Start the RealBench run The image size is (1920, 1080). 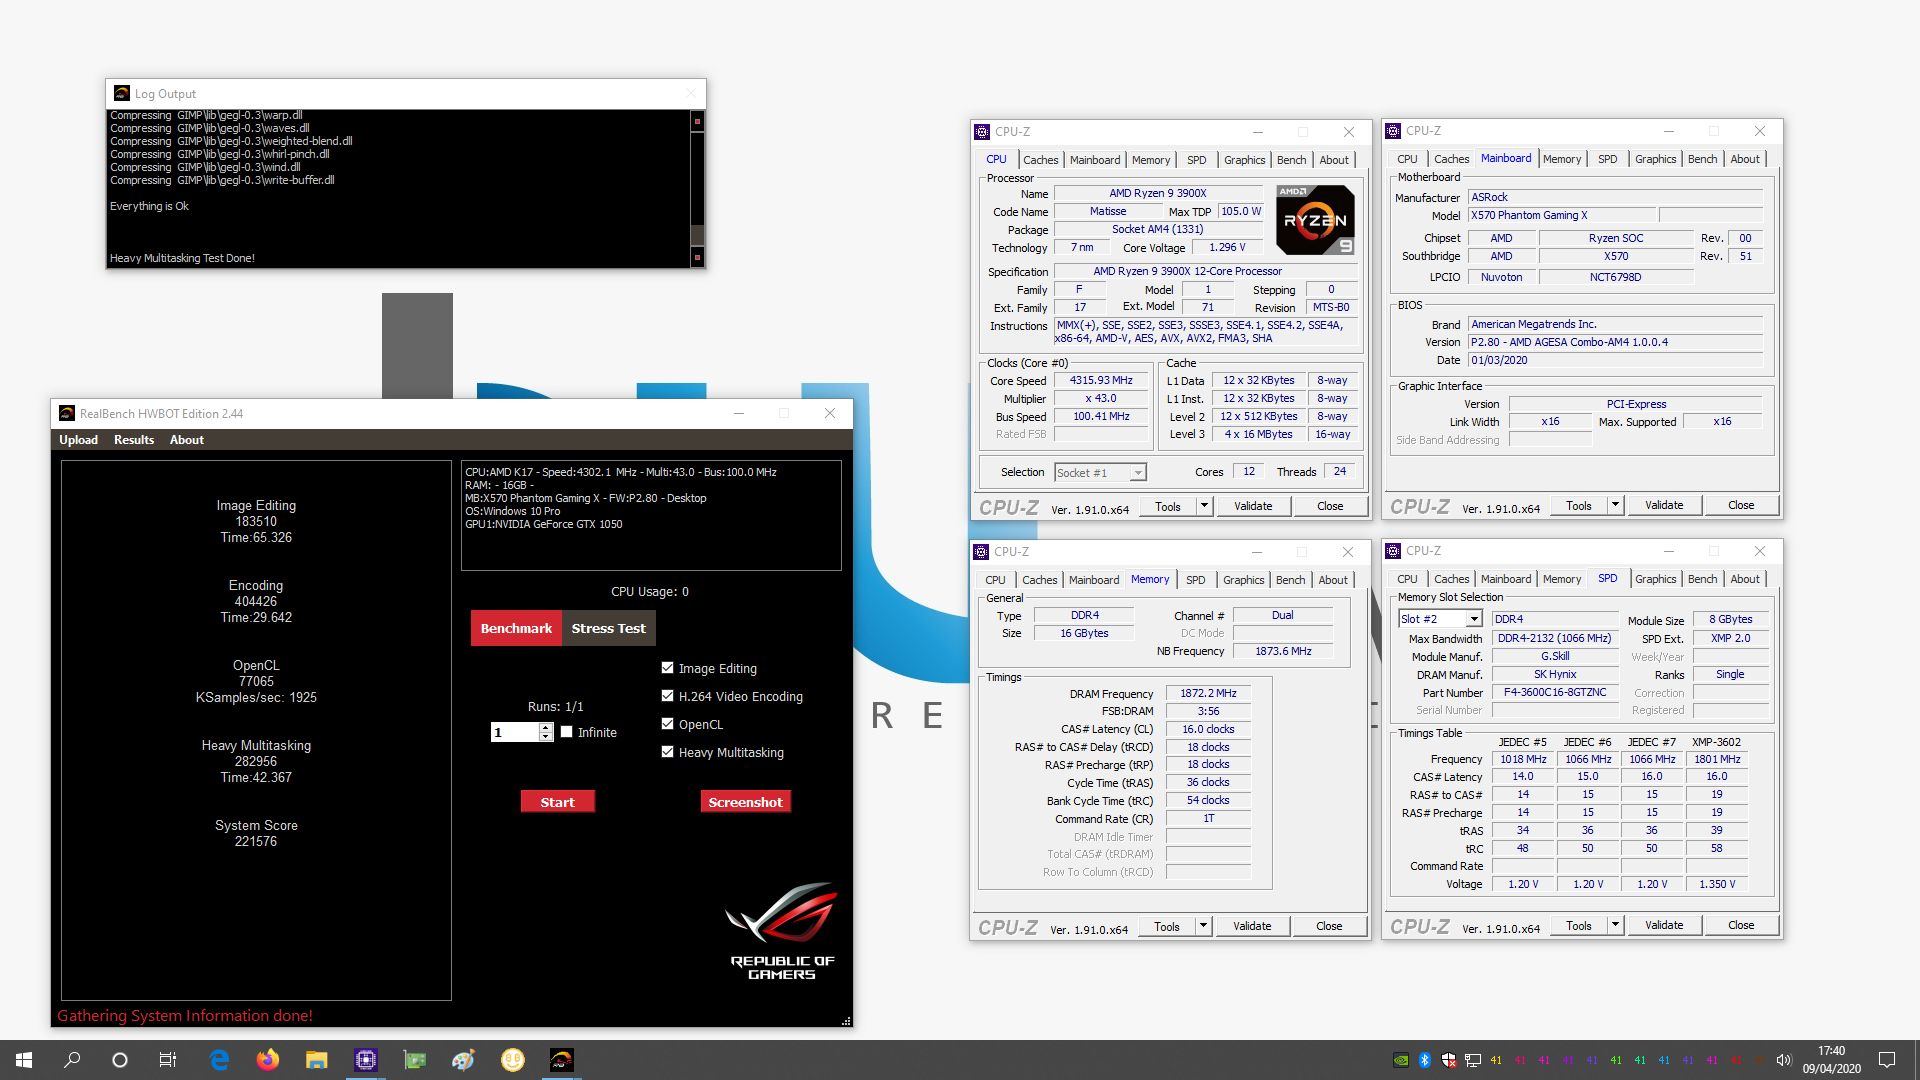click(557, 802)
